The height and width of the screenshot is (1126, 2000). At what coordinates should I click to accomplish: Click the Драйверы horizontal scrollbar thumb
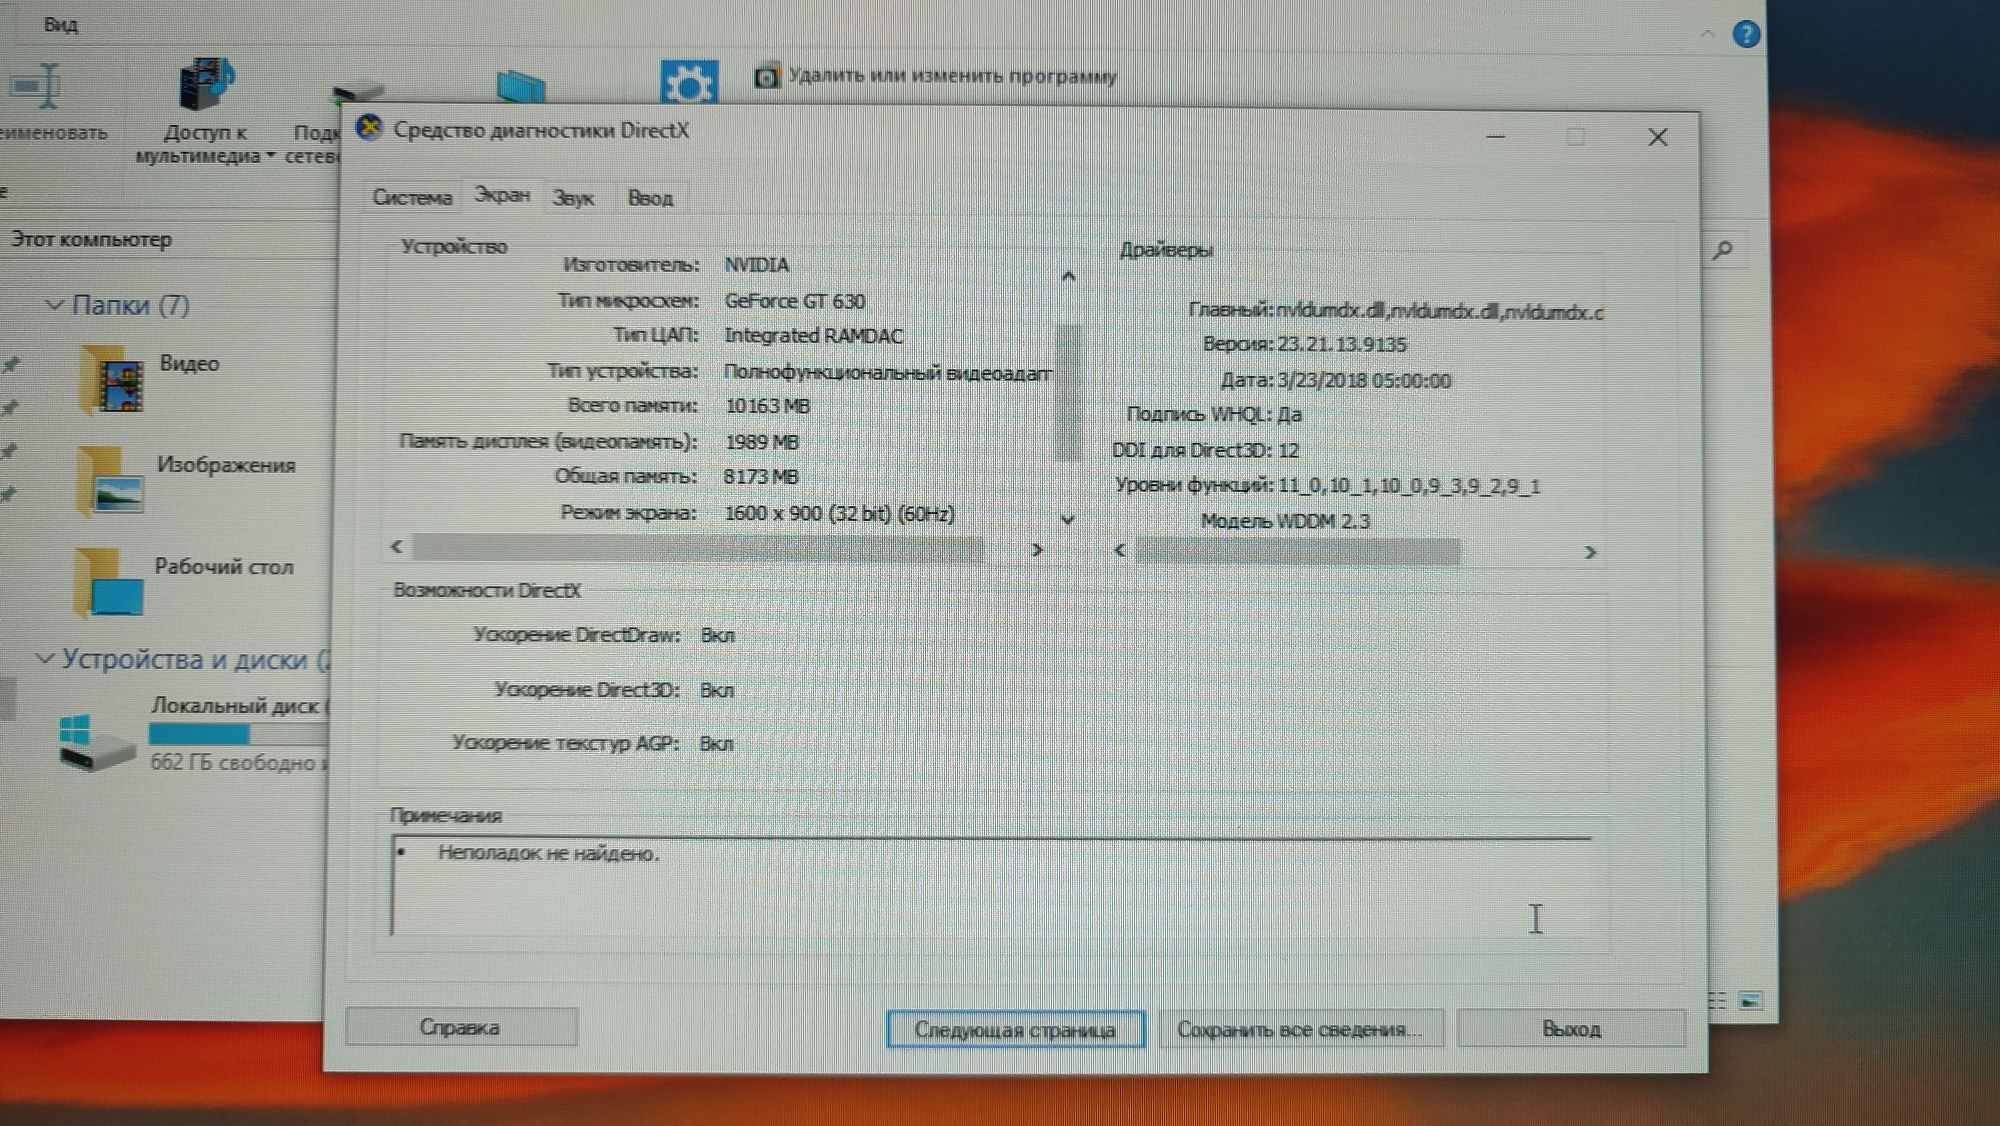[1298, 551]
